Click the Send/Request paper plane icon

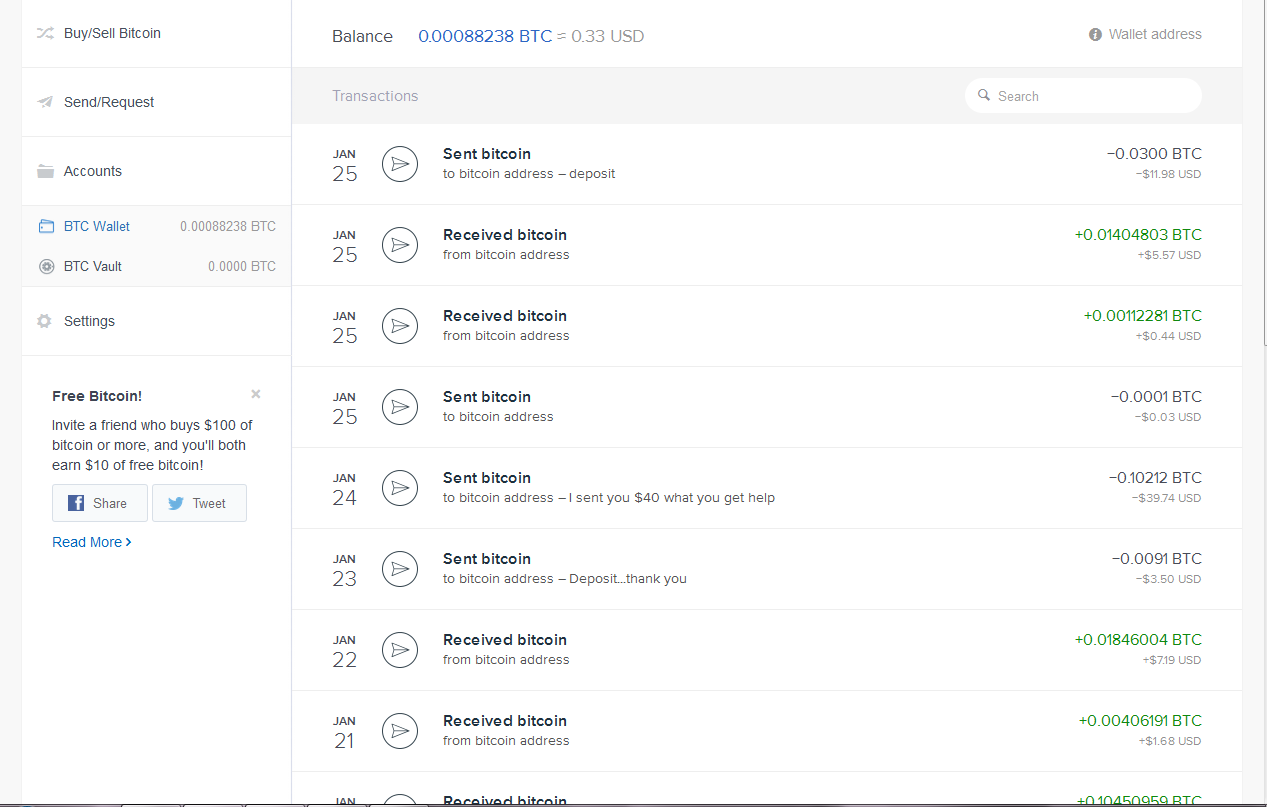45,101
